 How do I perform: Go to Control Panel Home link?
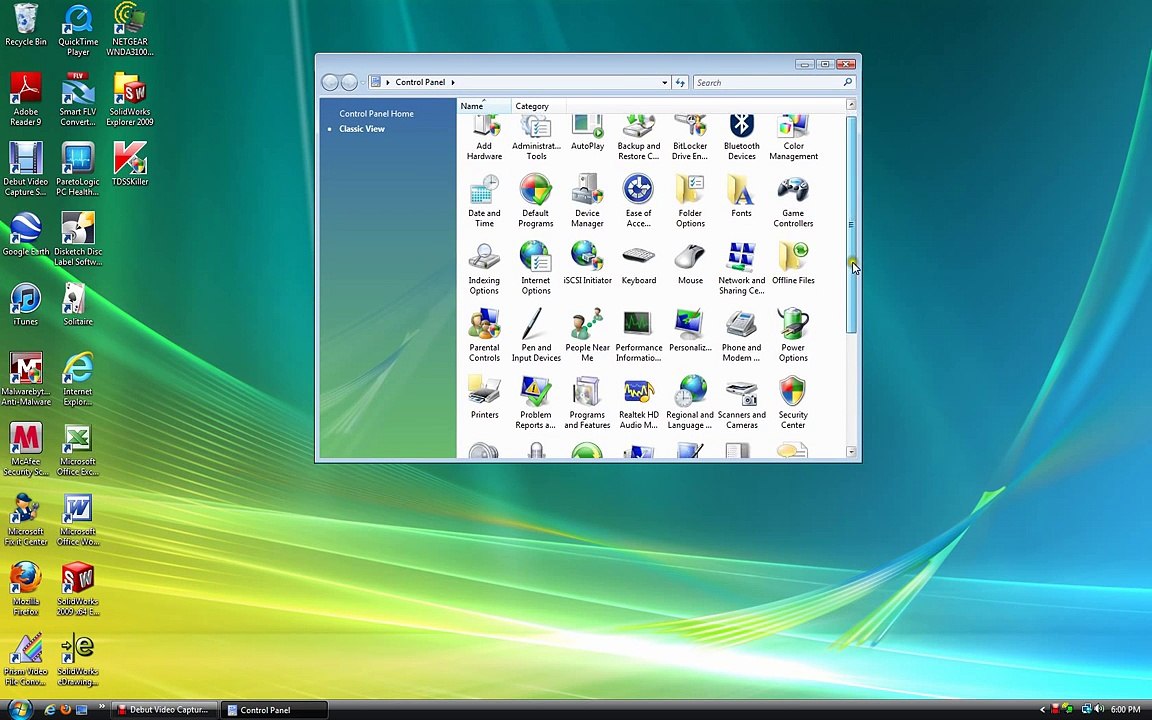pos(376,114)
